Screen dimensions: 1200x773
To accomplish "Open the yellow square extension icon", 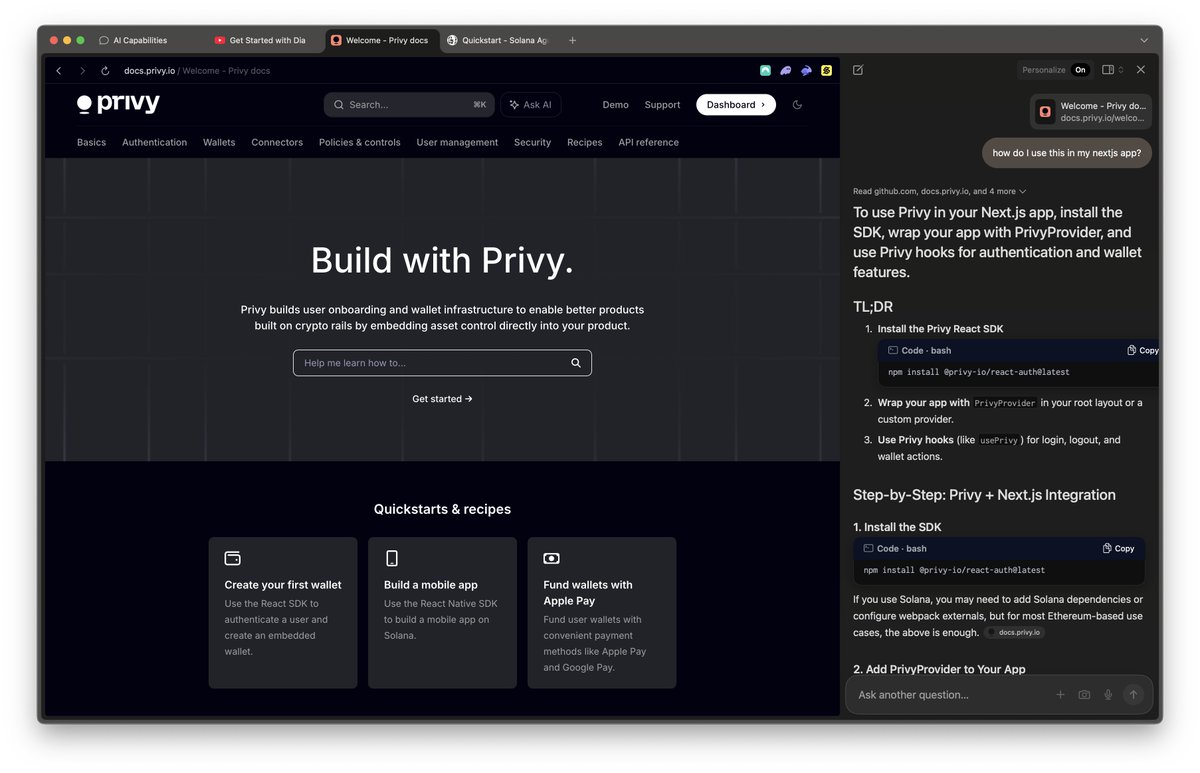I will coord(827,71).
